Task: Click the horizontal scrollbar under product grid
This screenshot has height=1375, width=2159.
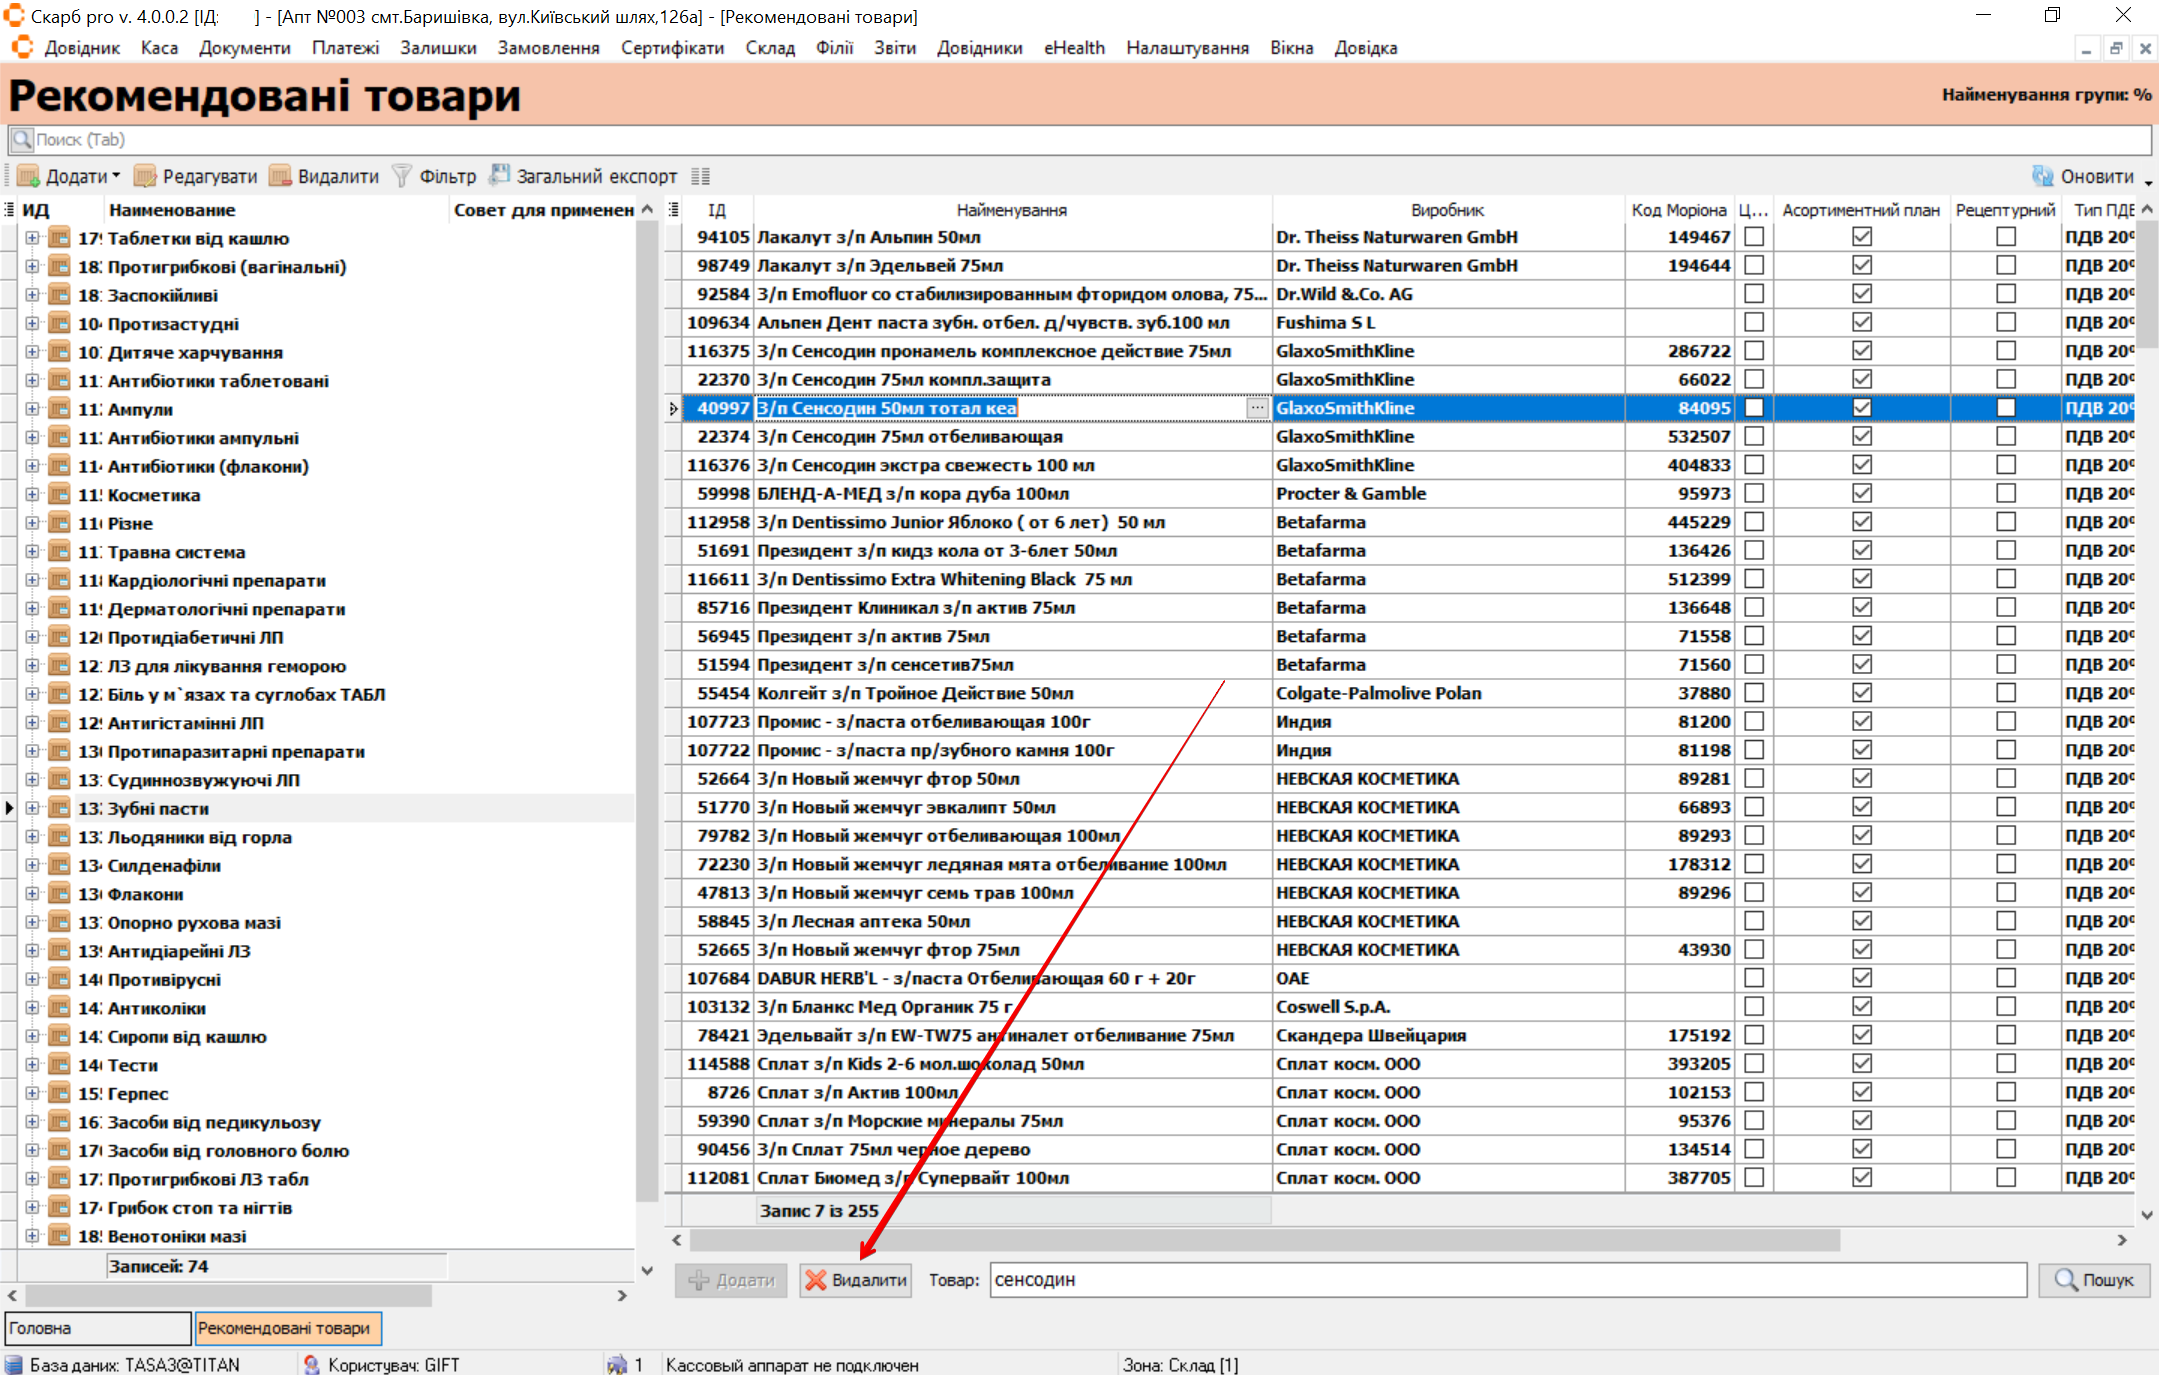Action: [x=1264, y=1240]
